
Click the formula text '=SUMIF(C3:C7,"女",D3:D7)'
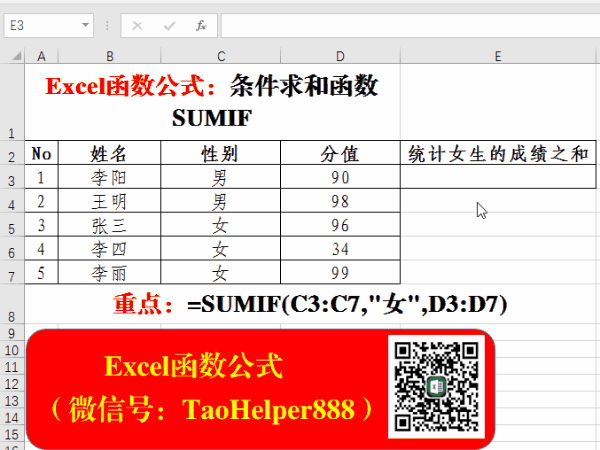[x=347, y=305]
